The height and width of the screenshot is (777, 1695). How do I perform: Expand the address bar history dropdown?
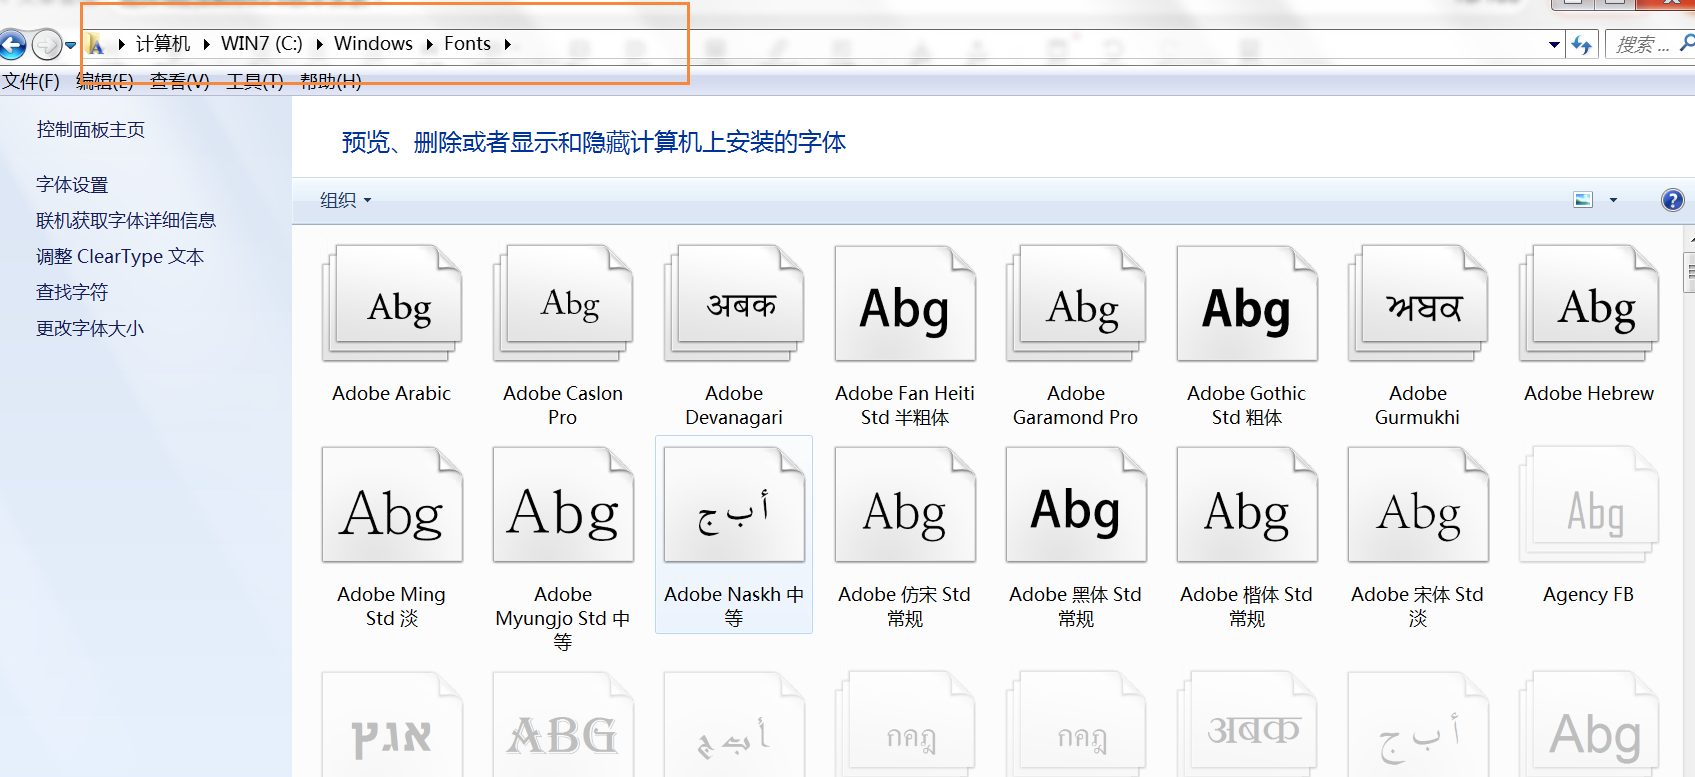point(1554,44)
